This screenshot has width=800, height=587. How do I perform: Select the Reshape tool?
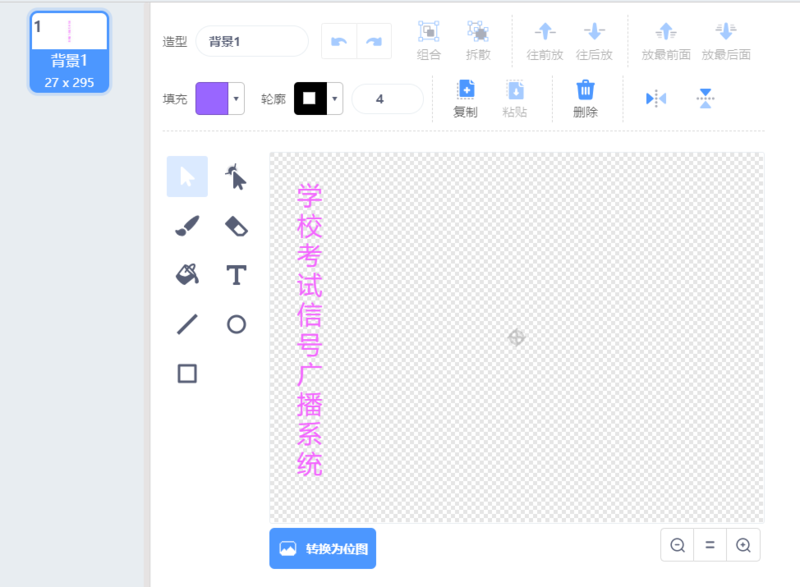[x=236, y=177]
